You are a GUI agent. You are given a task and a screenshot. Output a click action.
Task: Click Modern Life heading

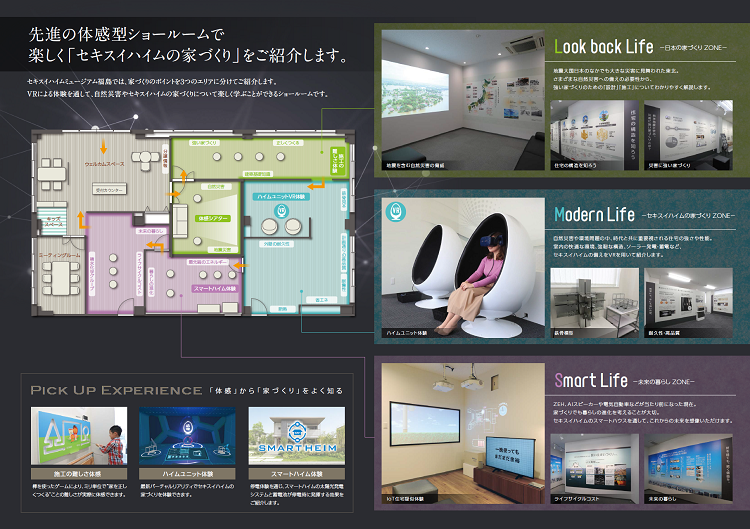tap(594, 214)
